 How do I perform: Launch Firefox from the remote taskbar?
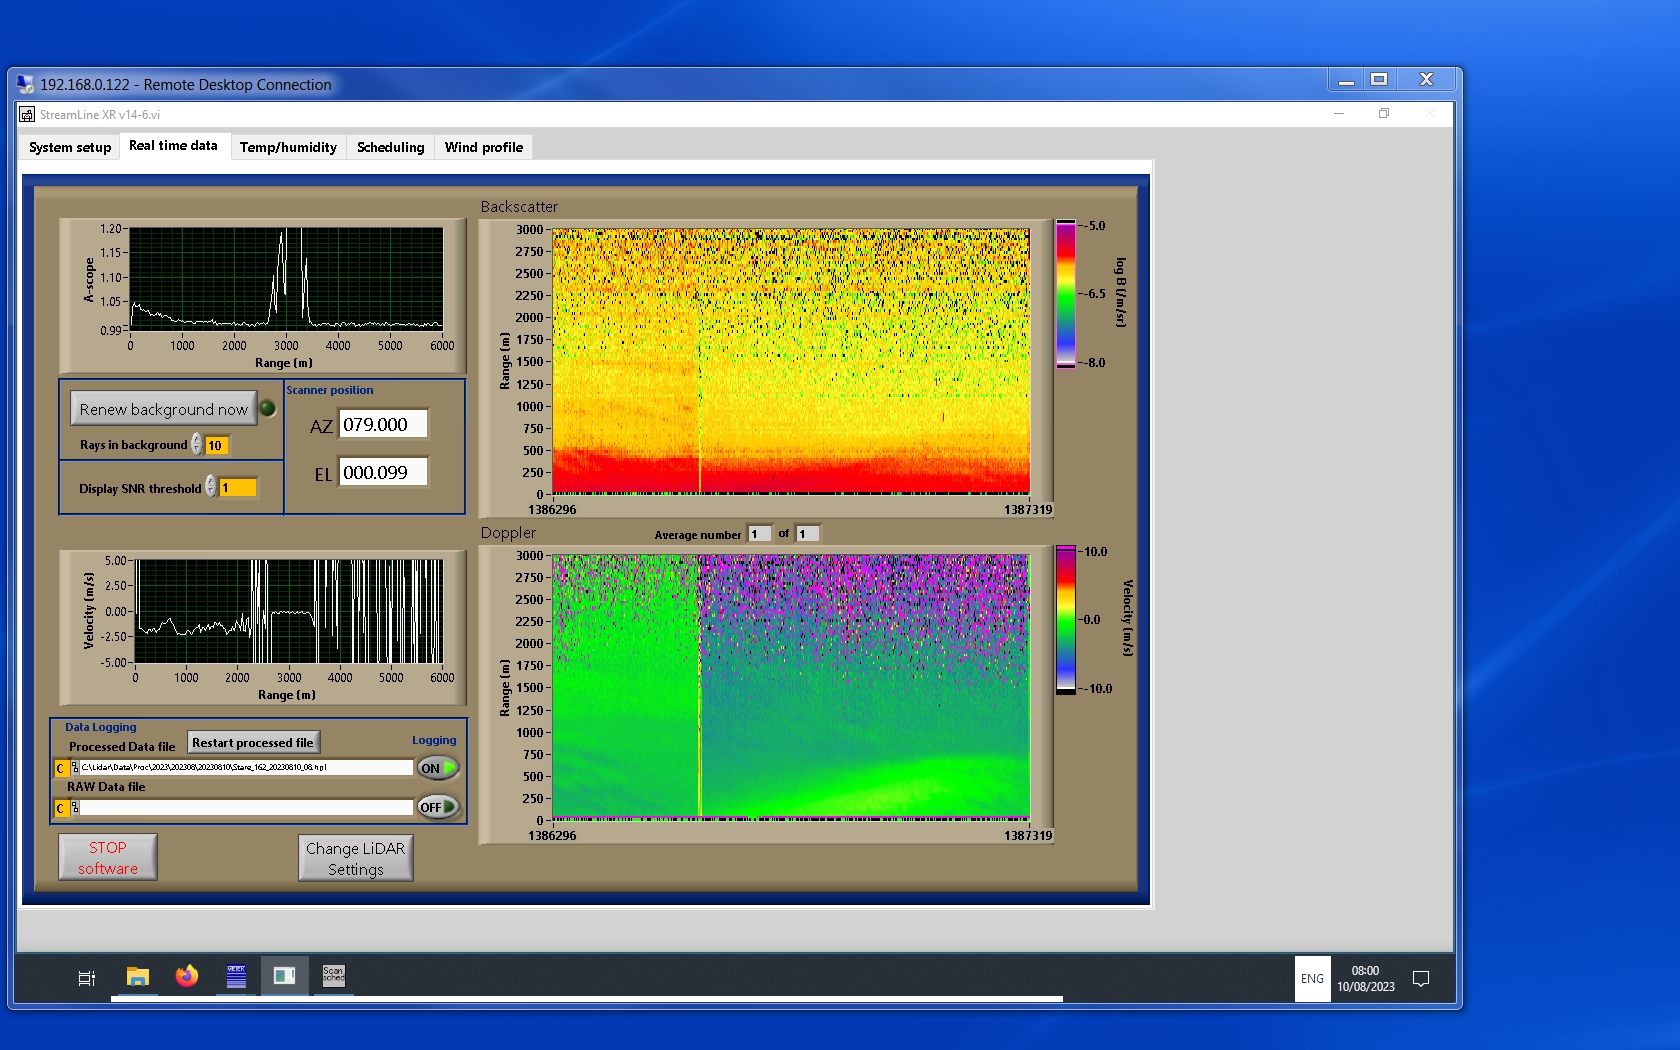click(187, 976)
